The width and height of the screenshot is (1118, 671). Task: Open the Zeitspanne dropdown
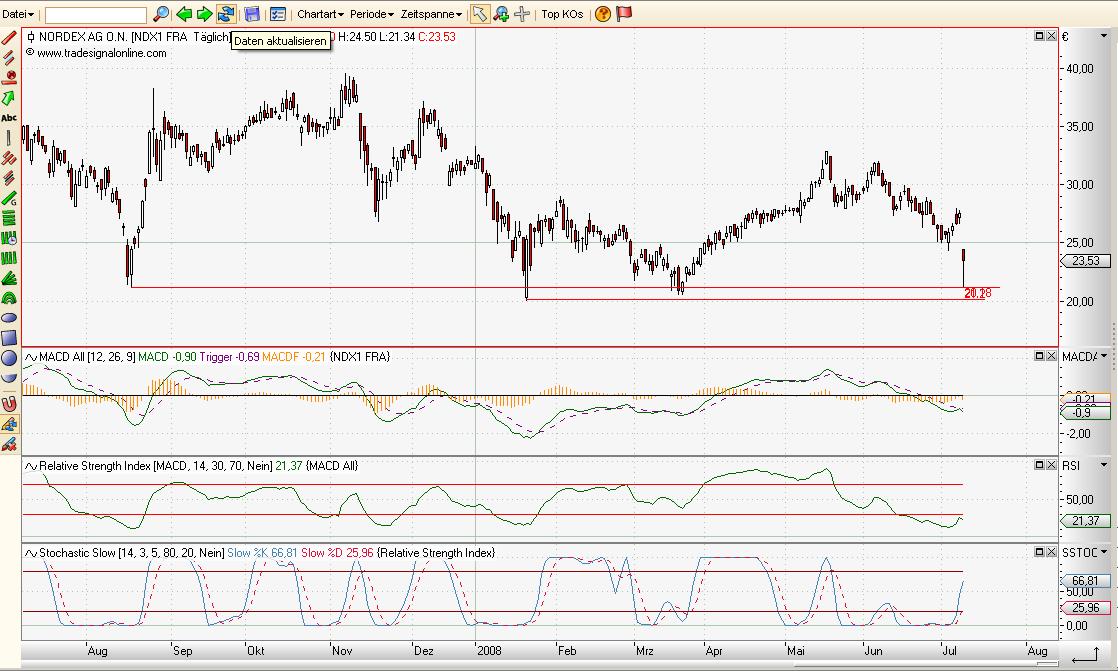[x=431, y=14]
